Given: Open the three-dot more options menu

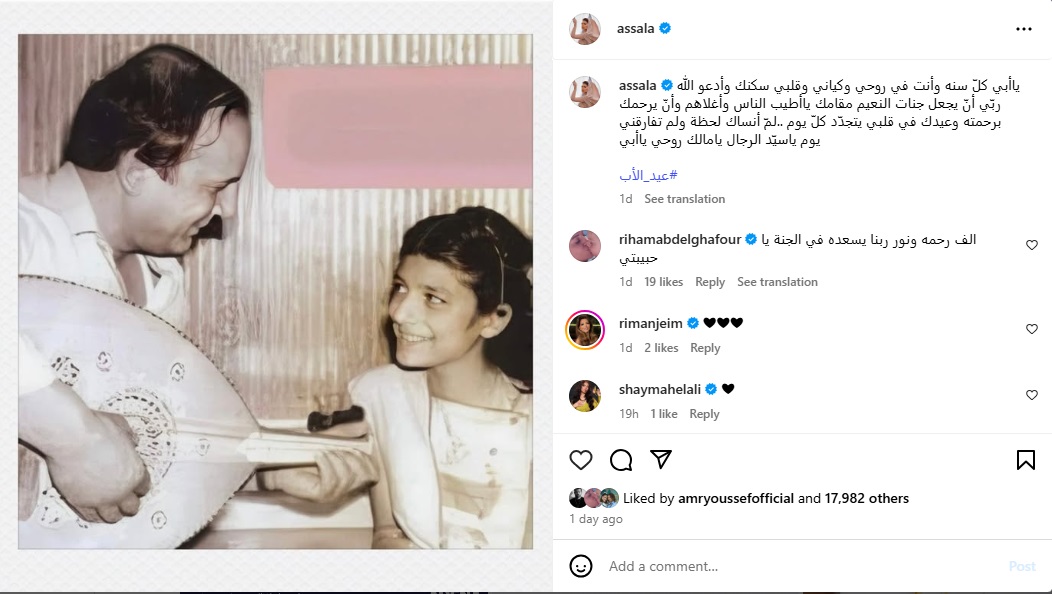Looking at the screenshot, I should click(1023, 29).
